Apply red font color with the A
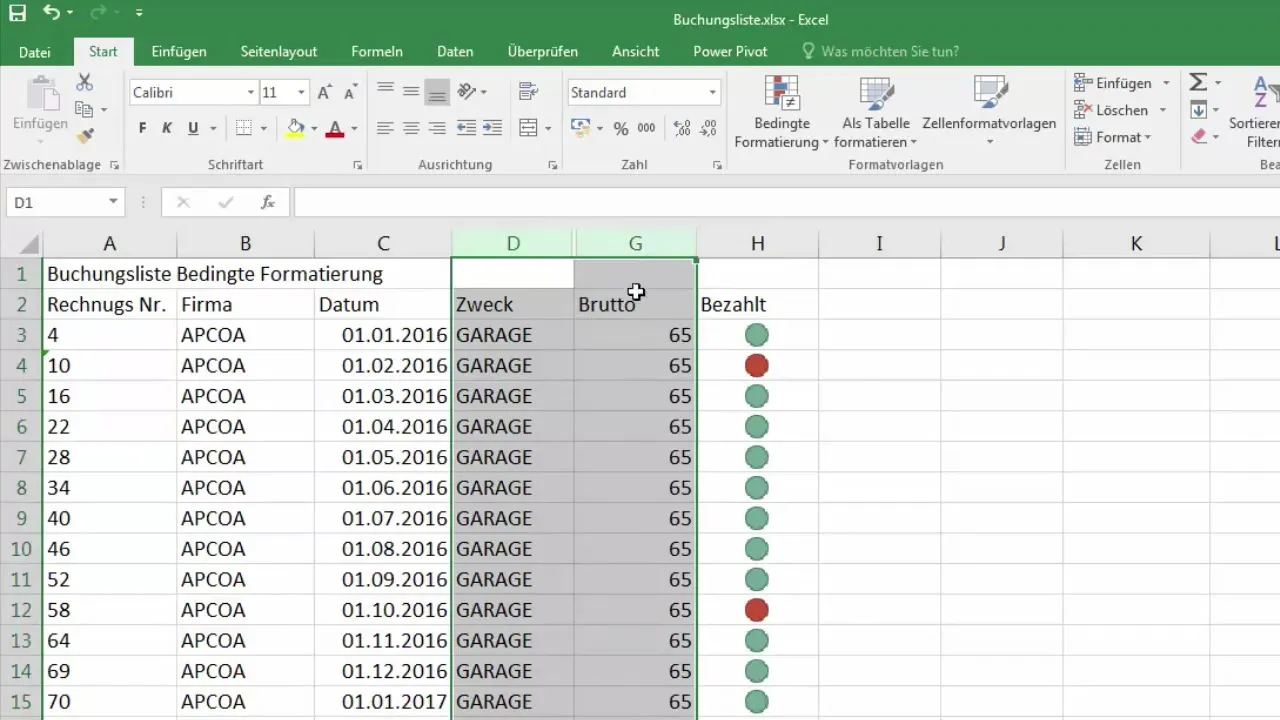This screenshot has width=1280, height=720. tap(334, 128)
